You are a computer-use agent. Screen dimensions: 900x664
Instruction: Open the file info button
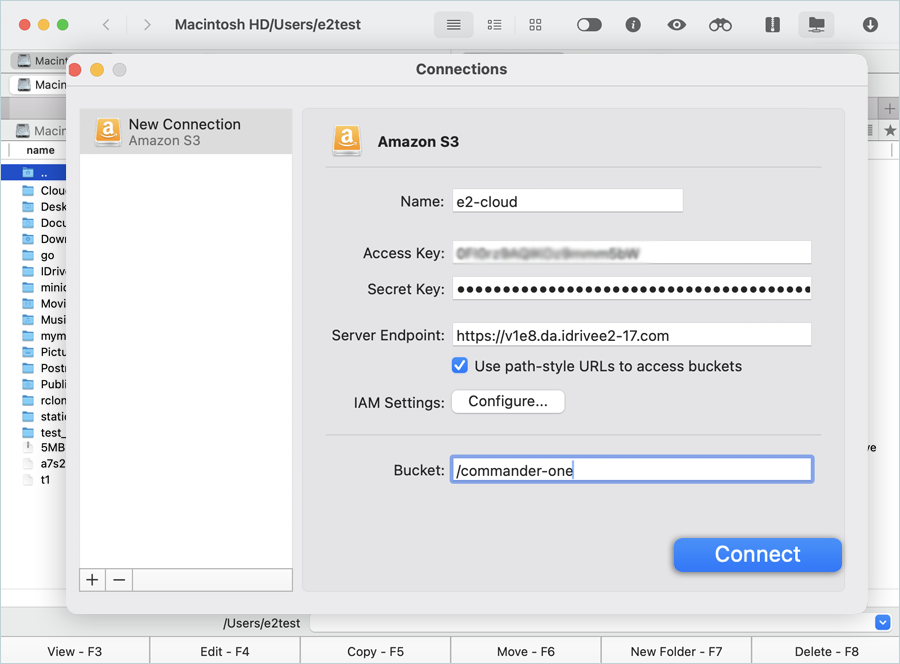633,25
